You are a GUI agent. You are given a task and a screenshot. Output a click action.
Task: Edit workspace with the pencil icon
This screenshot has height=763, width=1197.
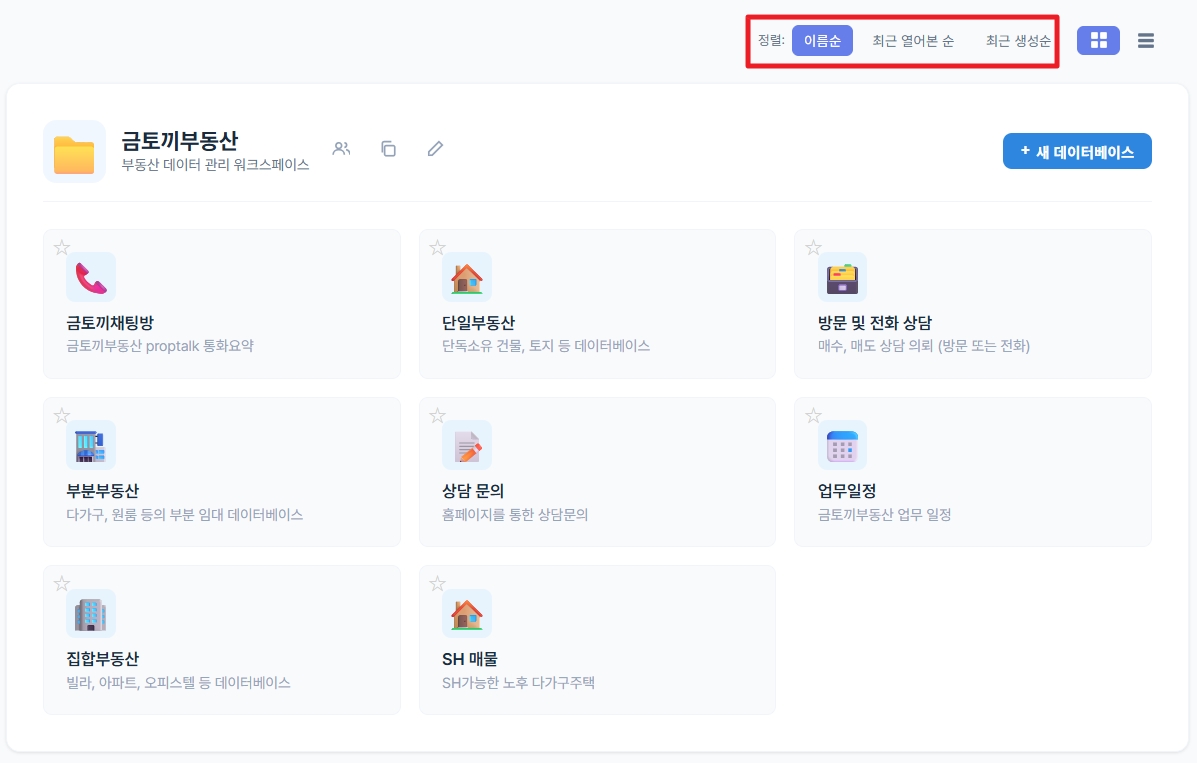pos(435,148)
